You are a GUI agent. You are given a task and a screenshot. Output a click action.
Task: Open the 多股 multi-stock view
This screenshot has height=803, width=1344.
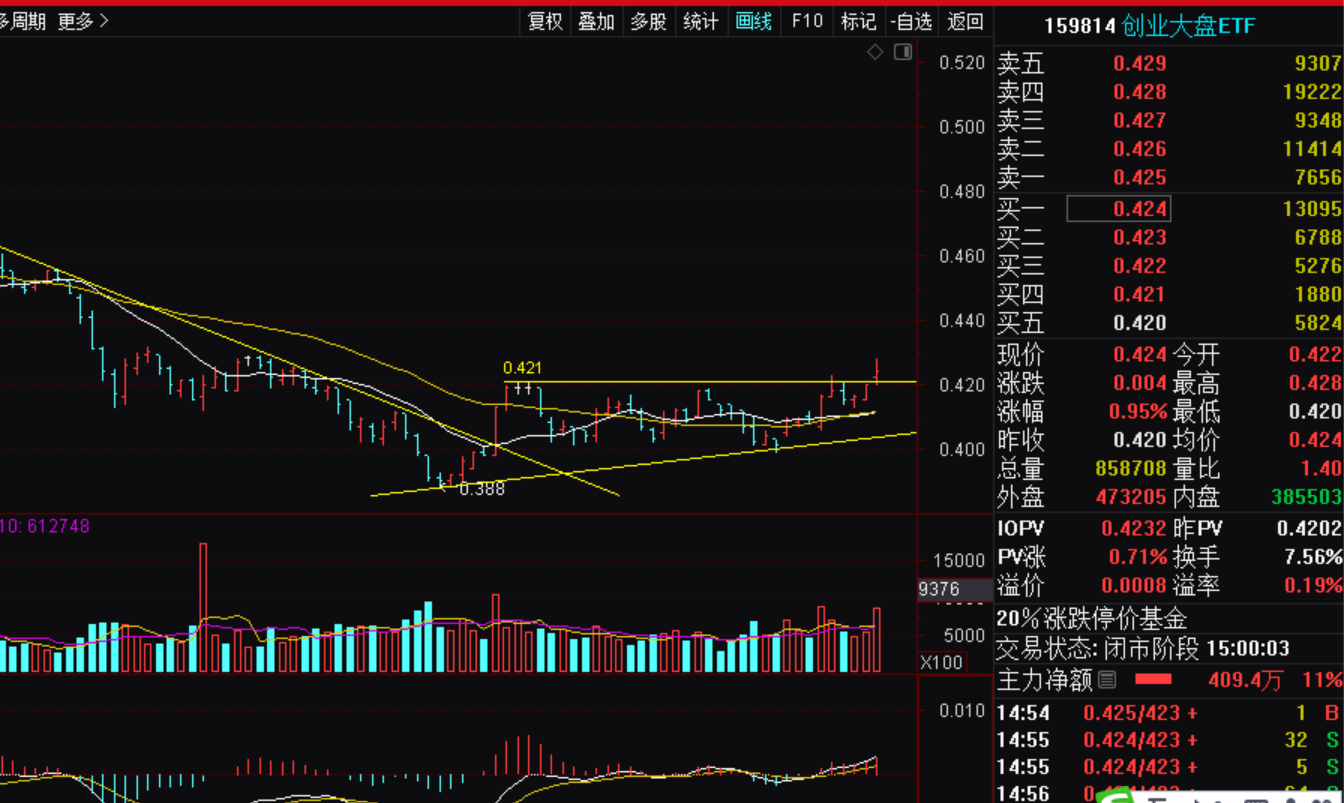(x=649, y=21)
